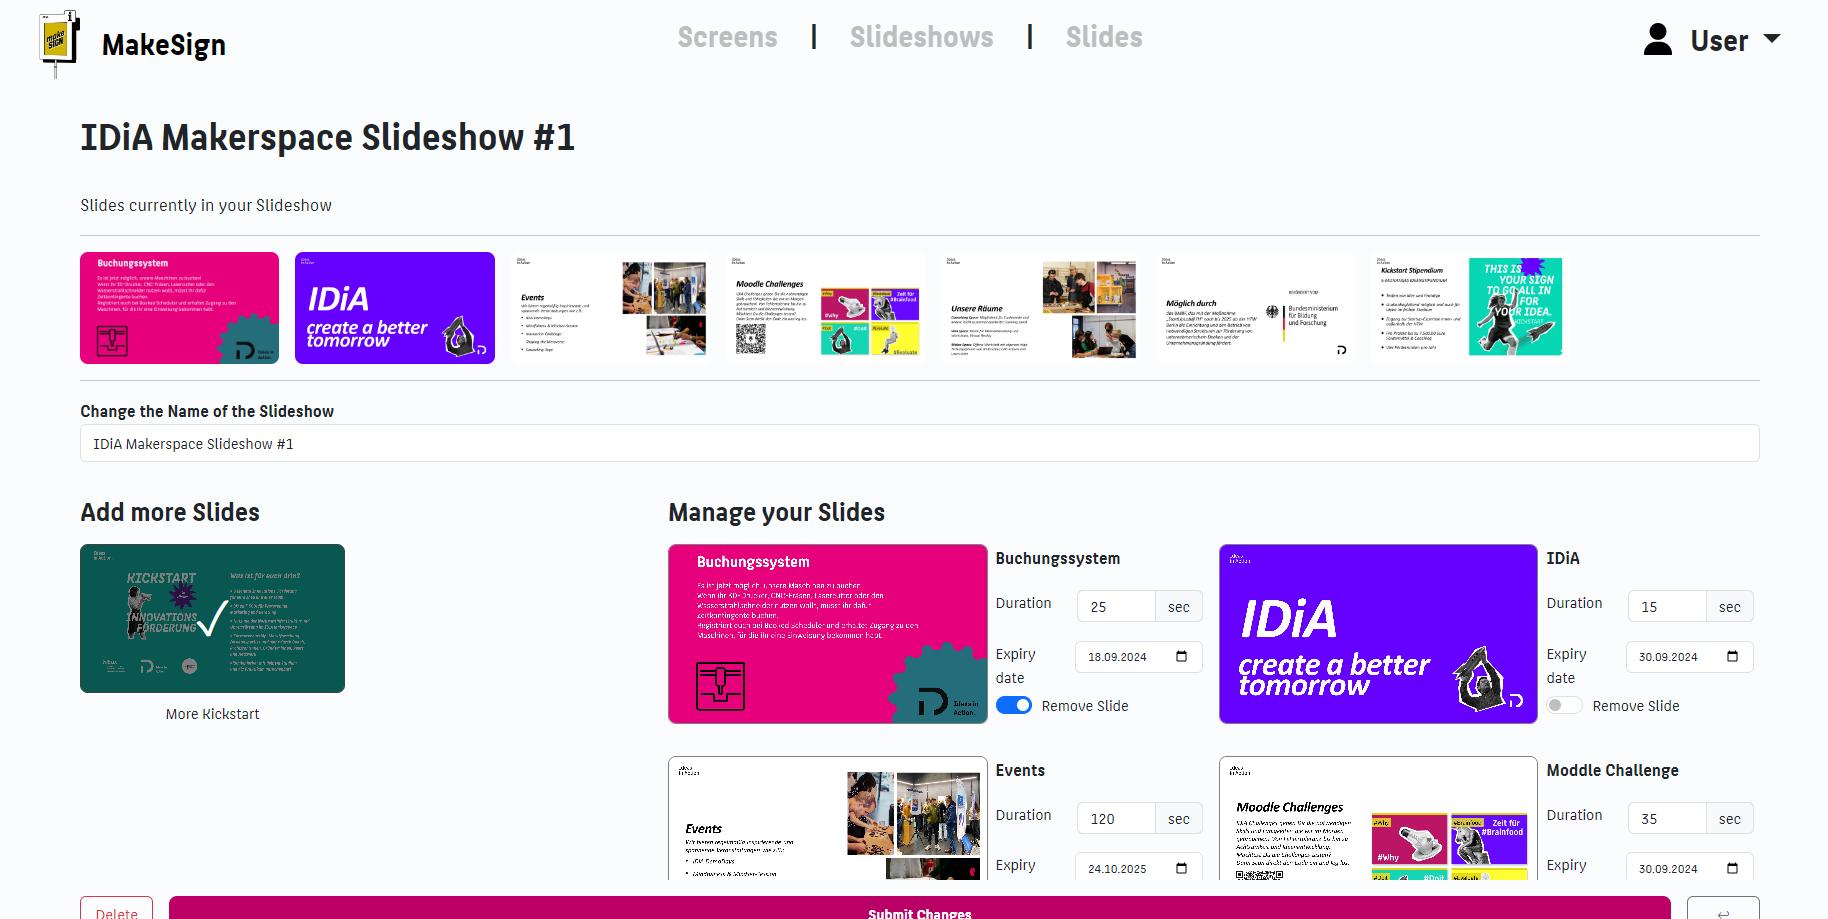Click the 'Add more Slides' heading
Image resolution: width=1828 pixels, height=919 pixels.
(170, 513)
